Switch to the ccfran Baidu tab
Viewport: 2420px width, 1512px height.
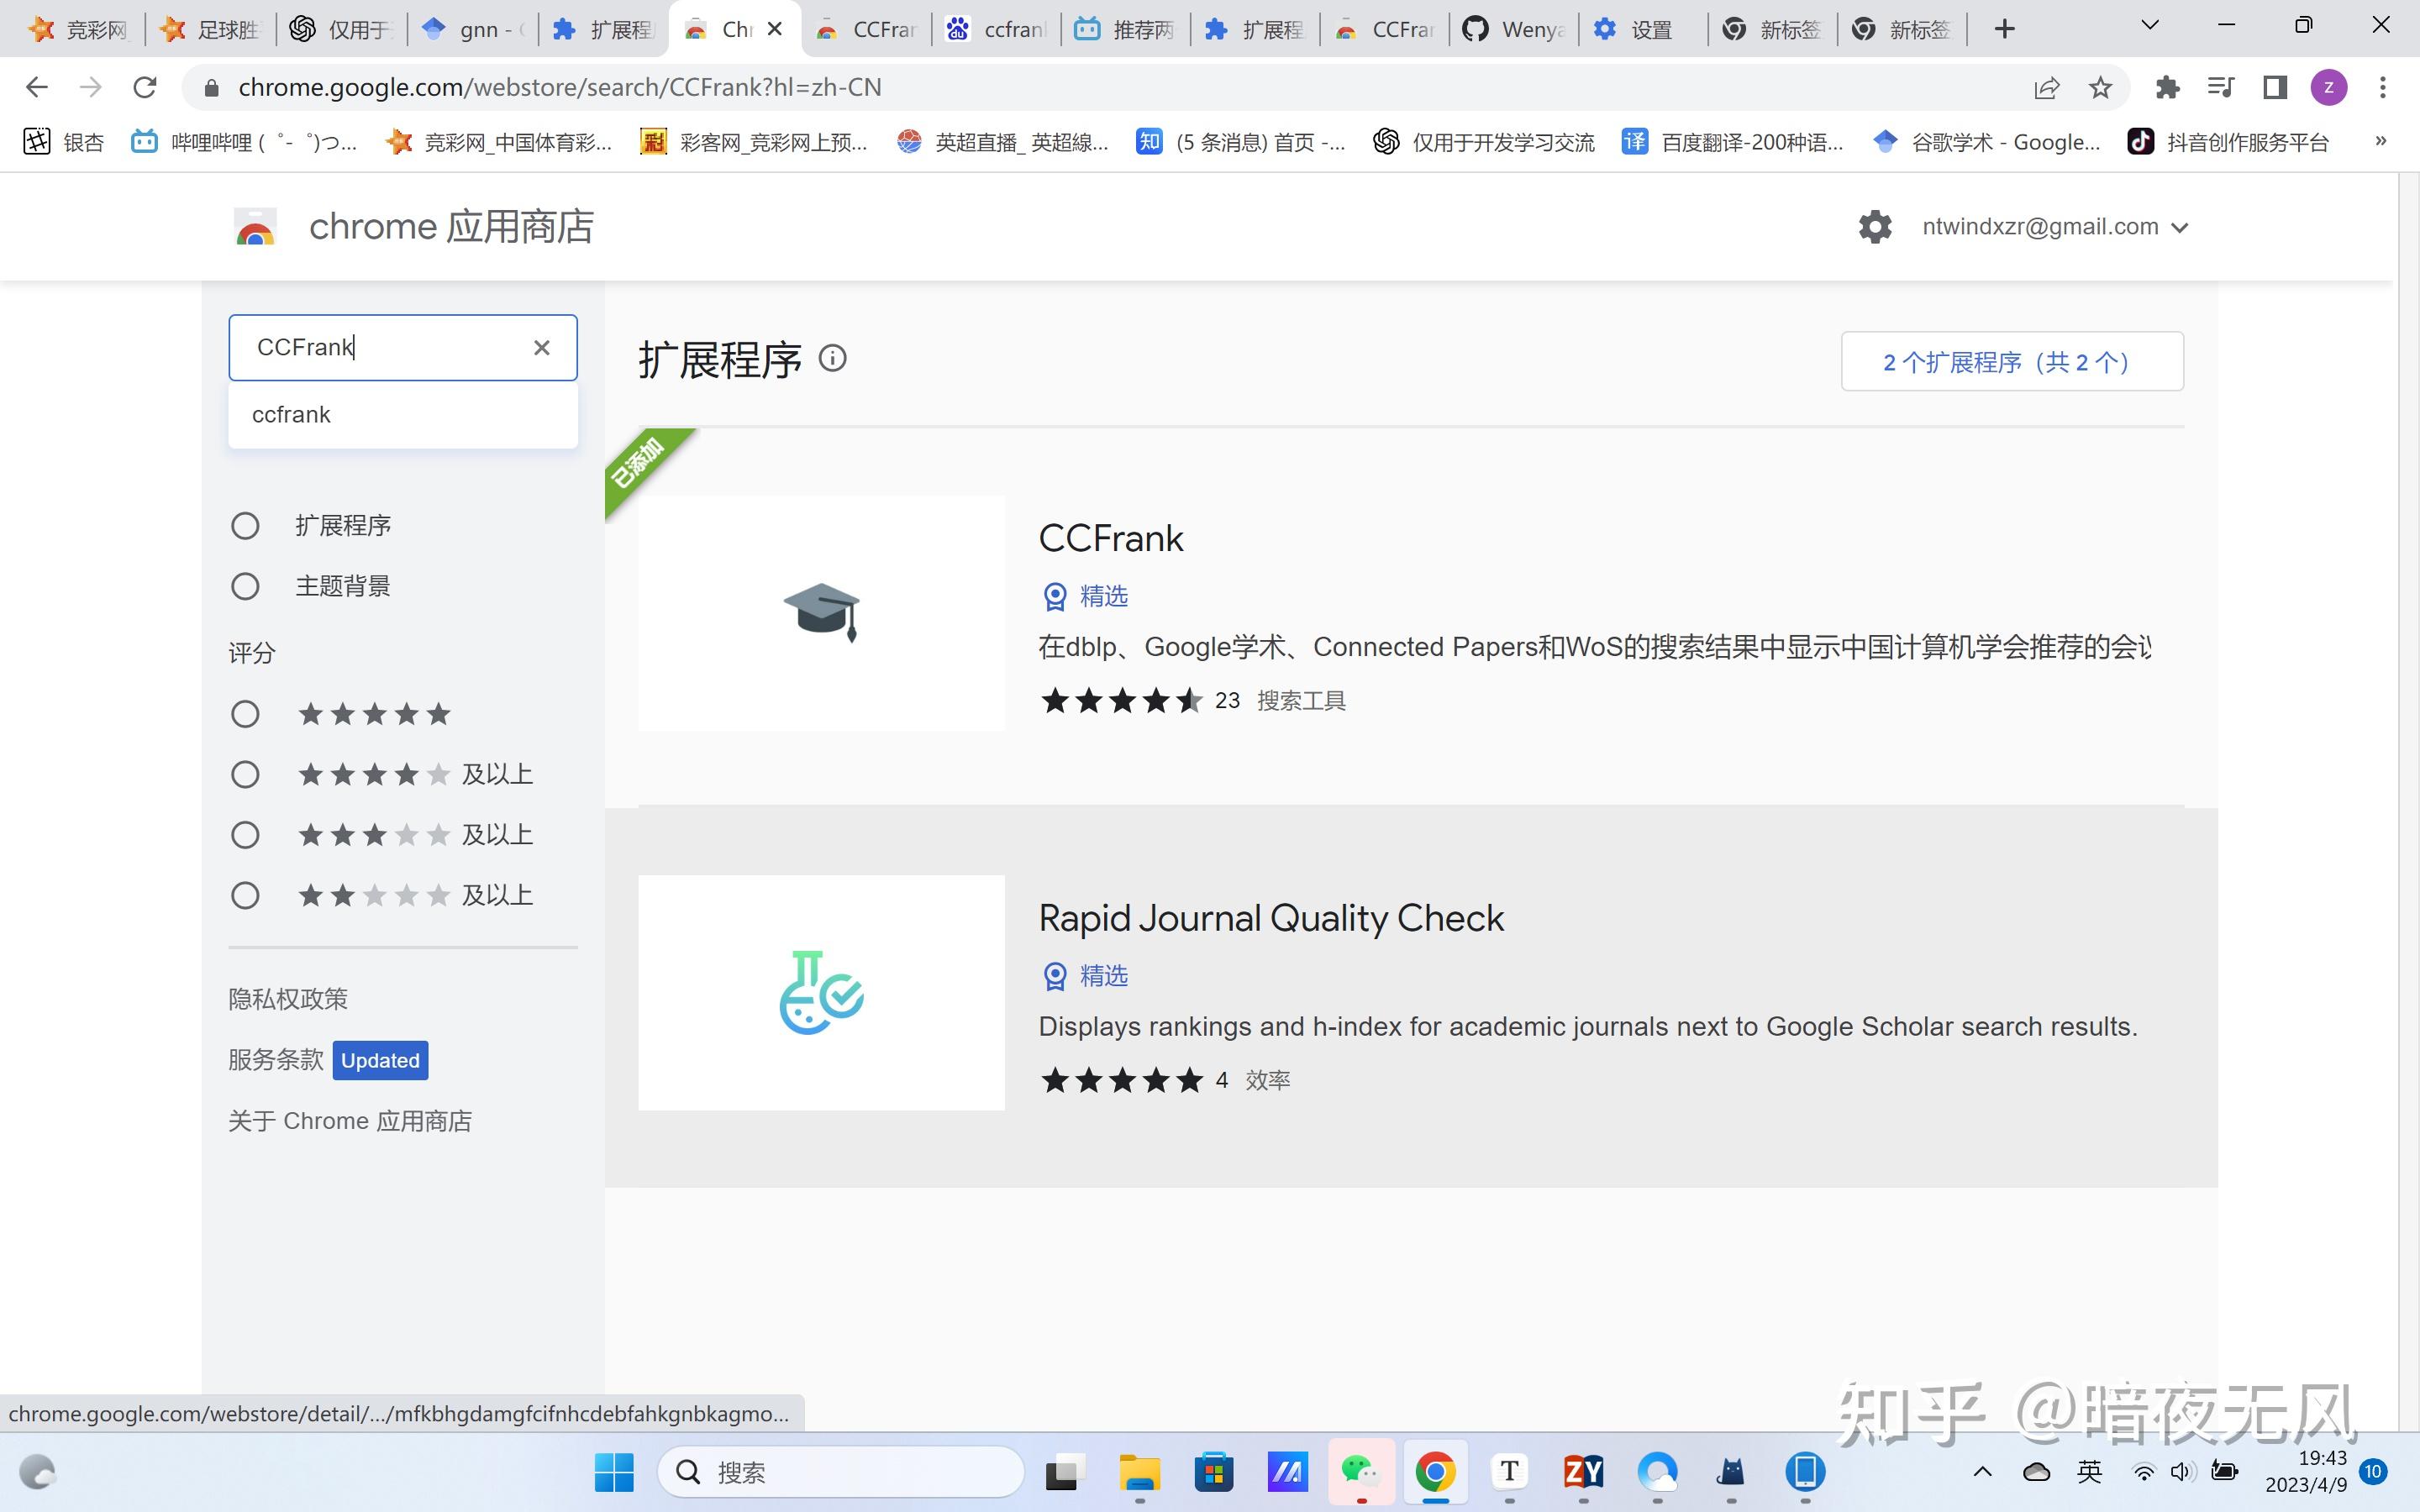(996, 29)
